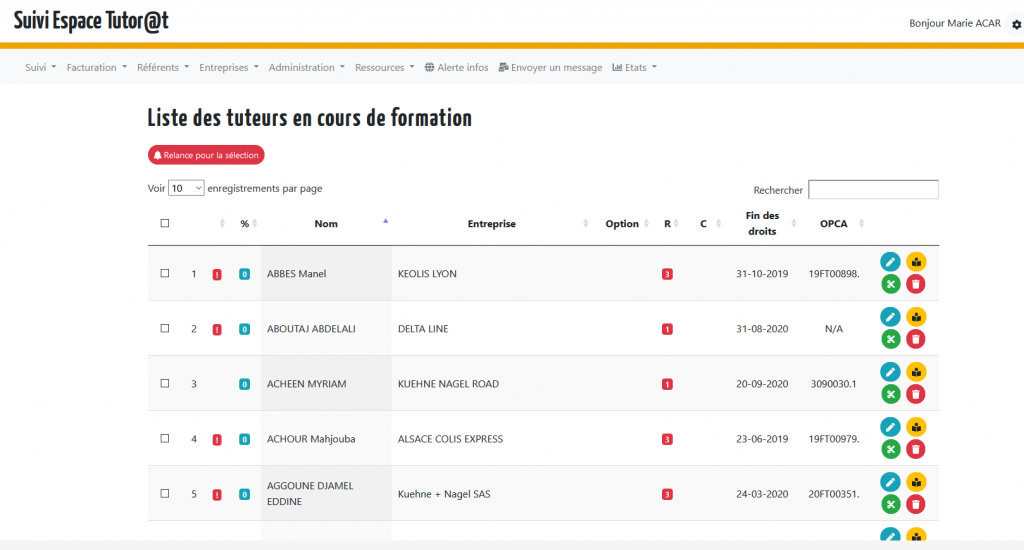This screenshot has height=550, width=1024.
Task: Edit ACHEEN MYRIAM via the pencil icon
Action: click(x=890, y=372)
